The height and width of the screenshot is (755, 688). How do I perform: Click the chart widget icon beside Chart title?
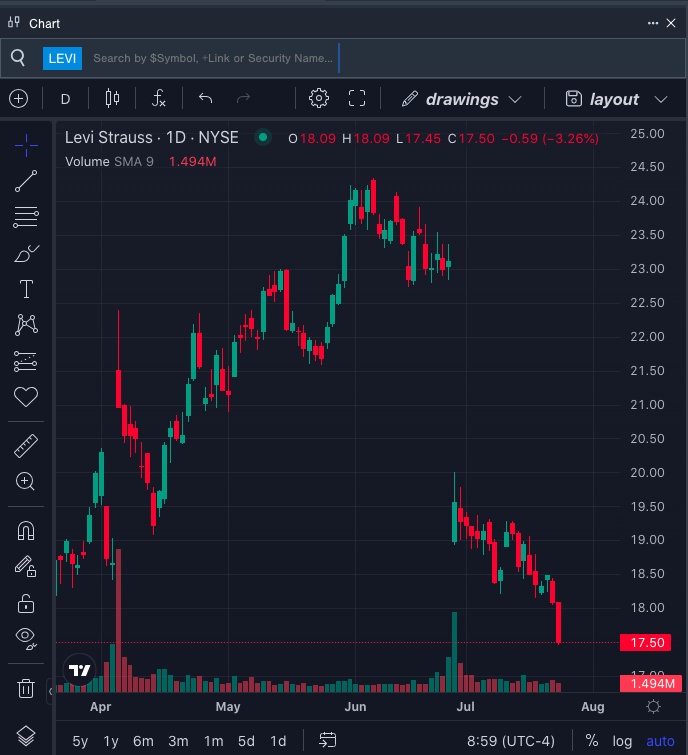click(x=14, y=22)
